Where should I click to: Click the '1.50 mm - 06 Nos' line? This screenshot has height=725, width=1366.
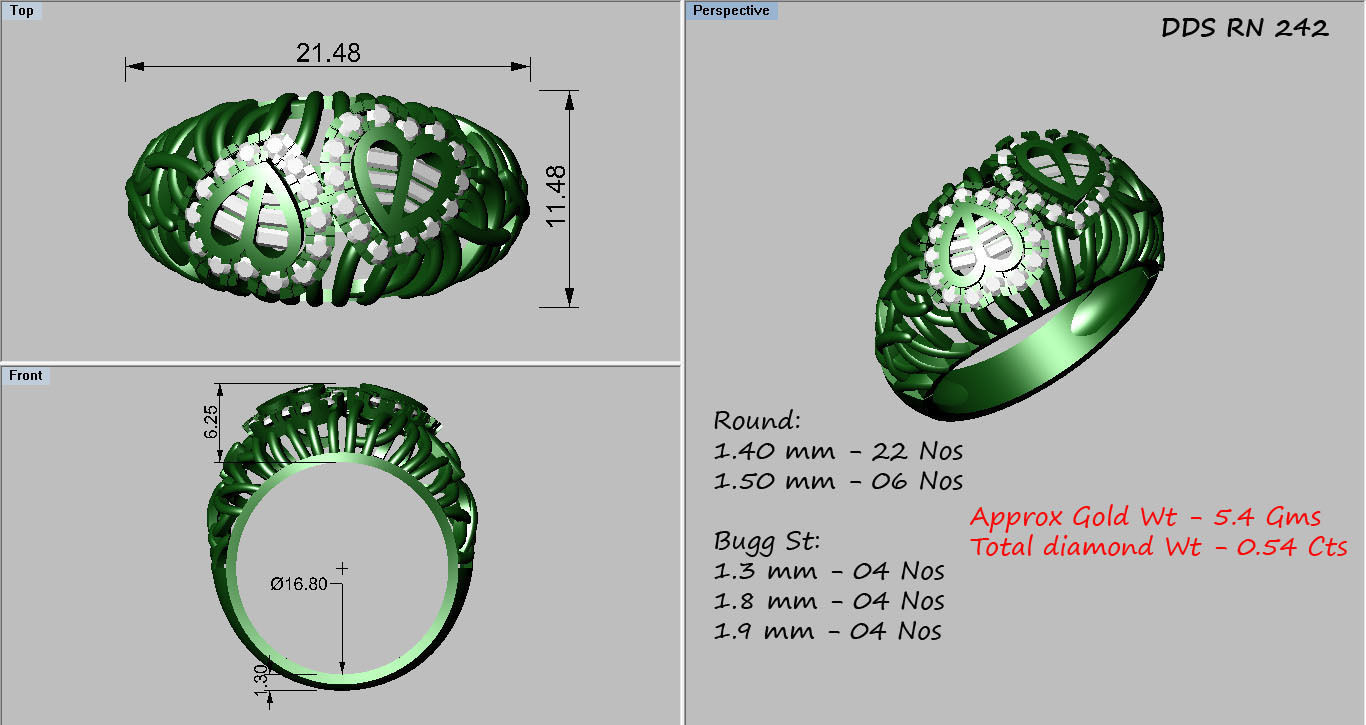click(838, 481)
